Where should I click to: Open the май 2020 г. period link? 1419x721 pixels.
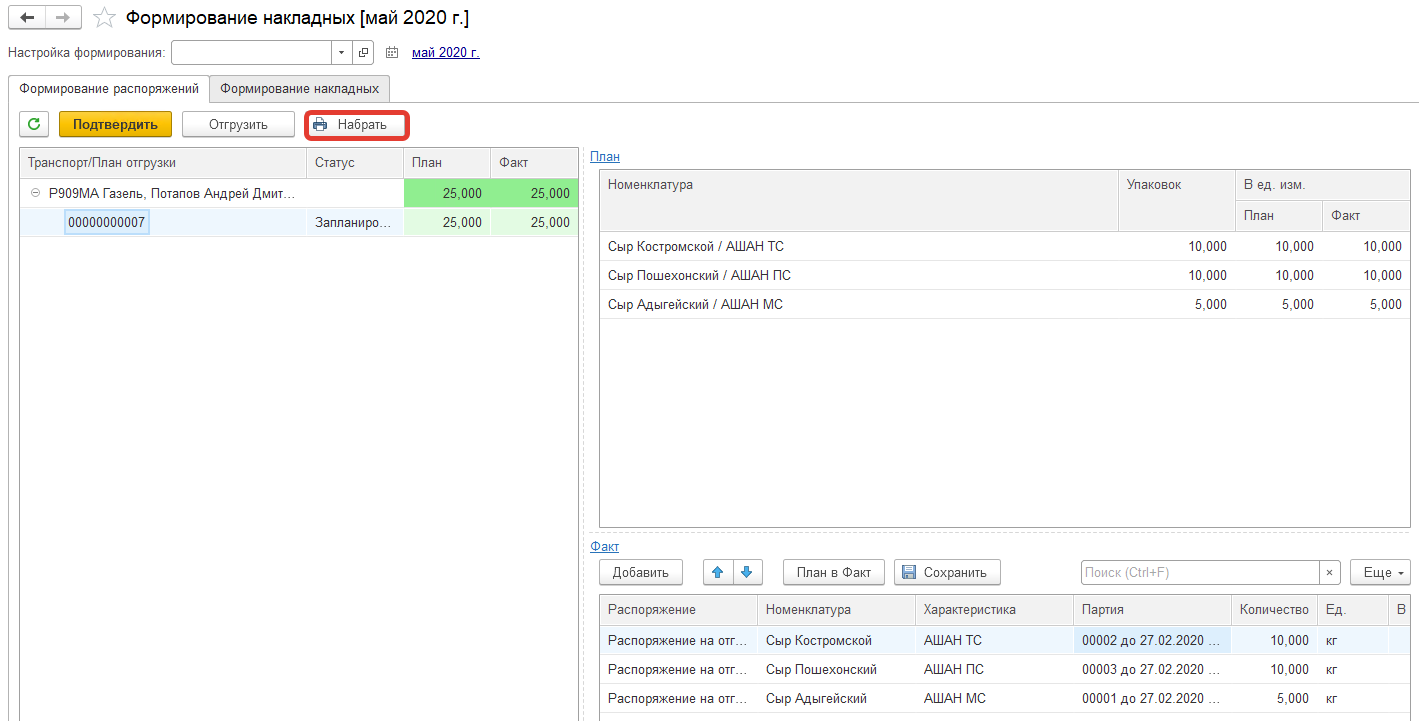click(x=445, y=53)
